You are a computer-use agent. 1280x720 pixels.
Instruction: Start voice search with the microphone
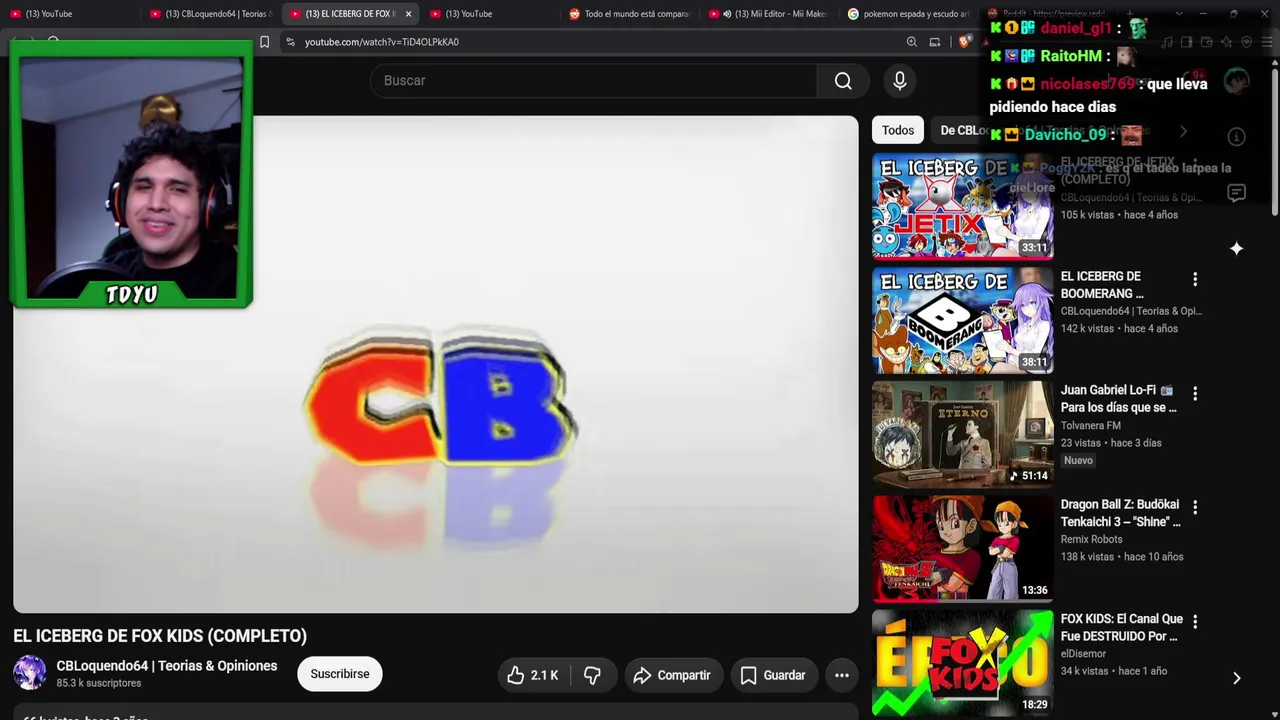(x=900, y=81)
